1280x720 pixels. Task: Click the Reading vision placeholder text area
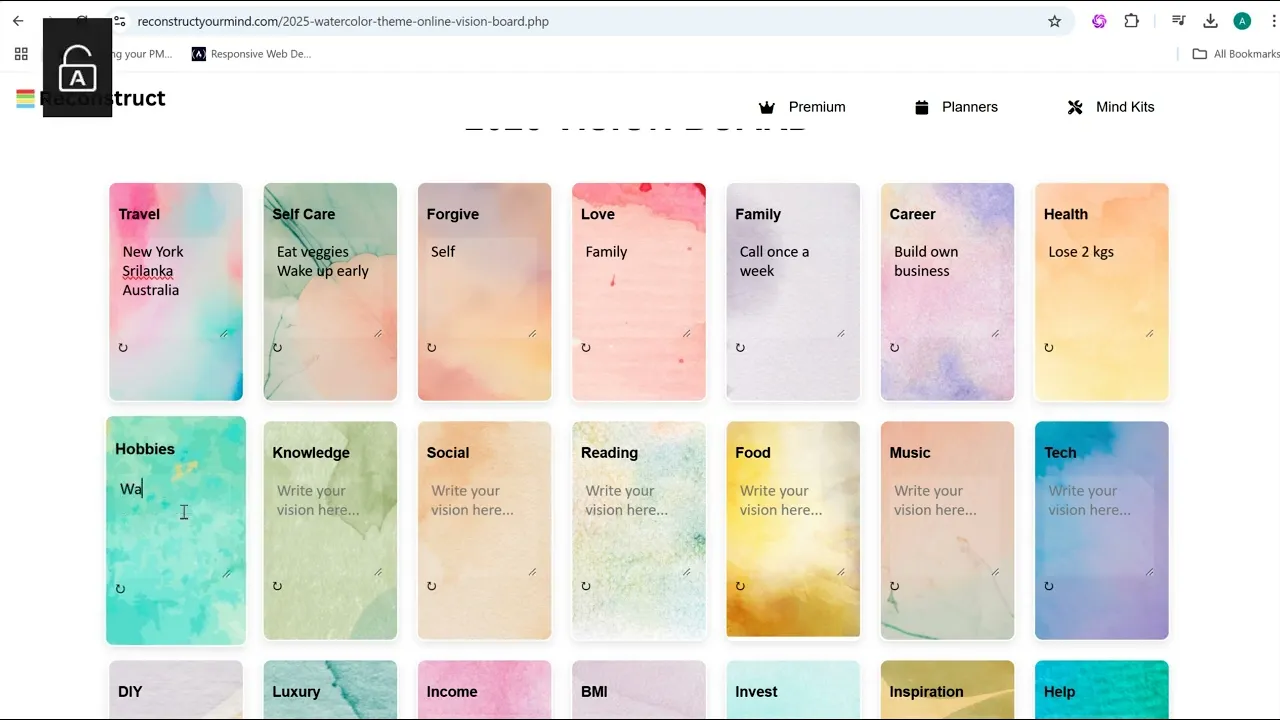point(638,528)
